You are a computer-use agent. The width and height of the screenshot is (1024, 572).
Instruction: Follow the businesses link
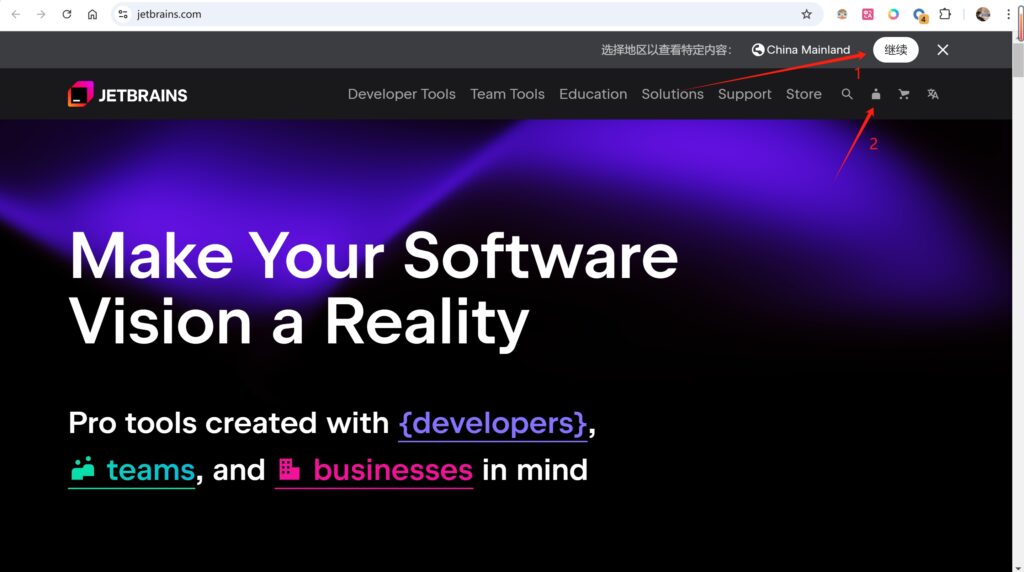pos(374,470)
